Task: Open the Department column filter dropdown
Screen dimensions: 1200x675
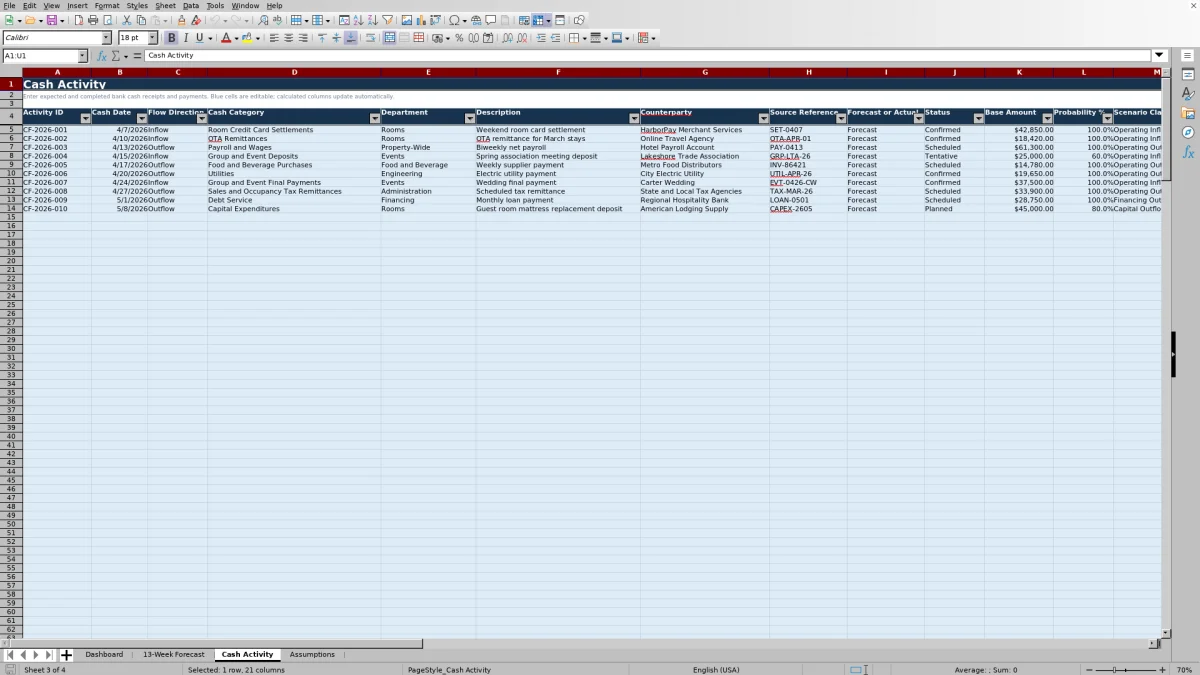Action: coord(470,118)
